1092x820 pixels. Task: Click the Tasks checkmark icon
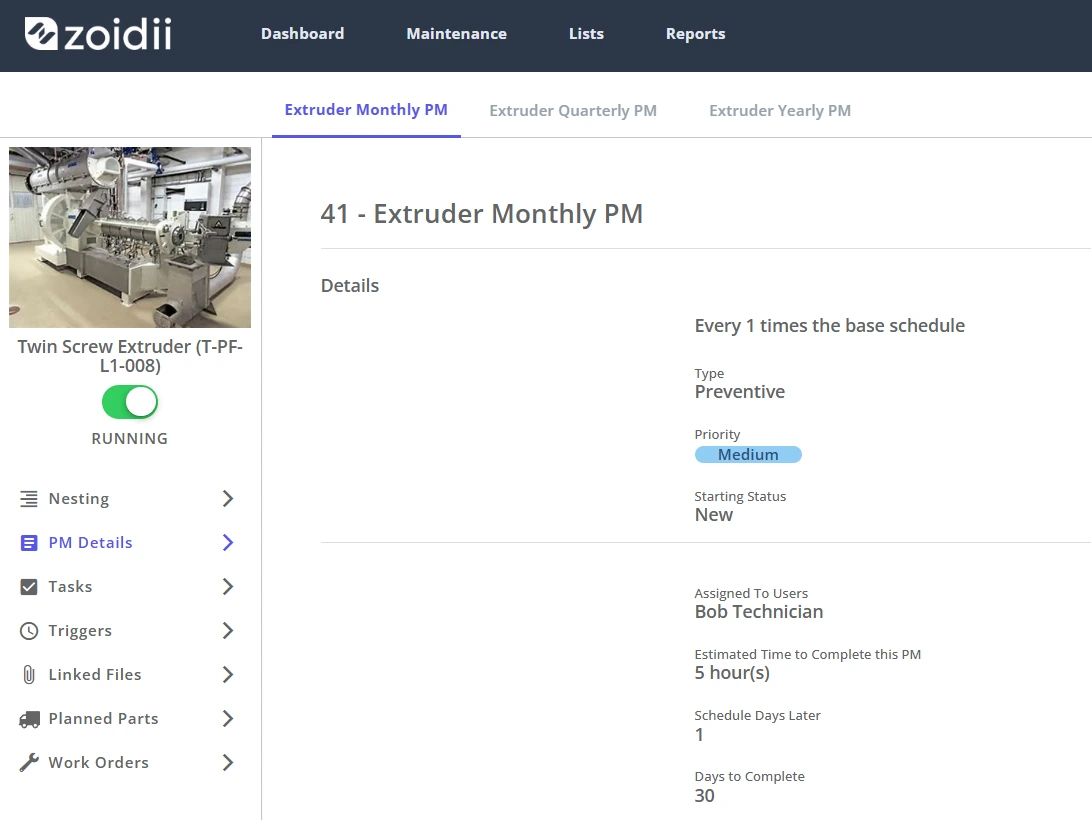(x=29, y=587)
